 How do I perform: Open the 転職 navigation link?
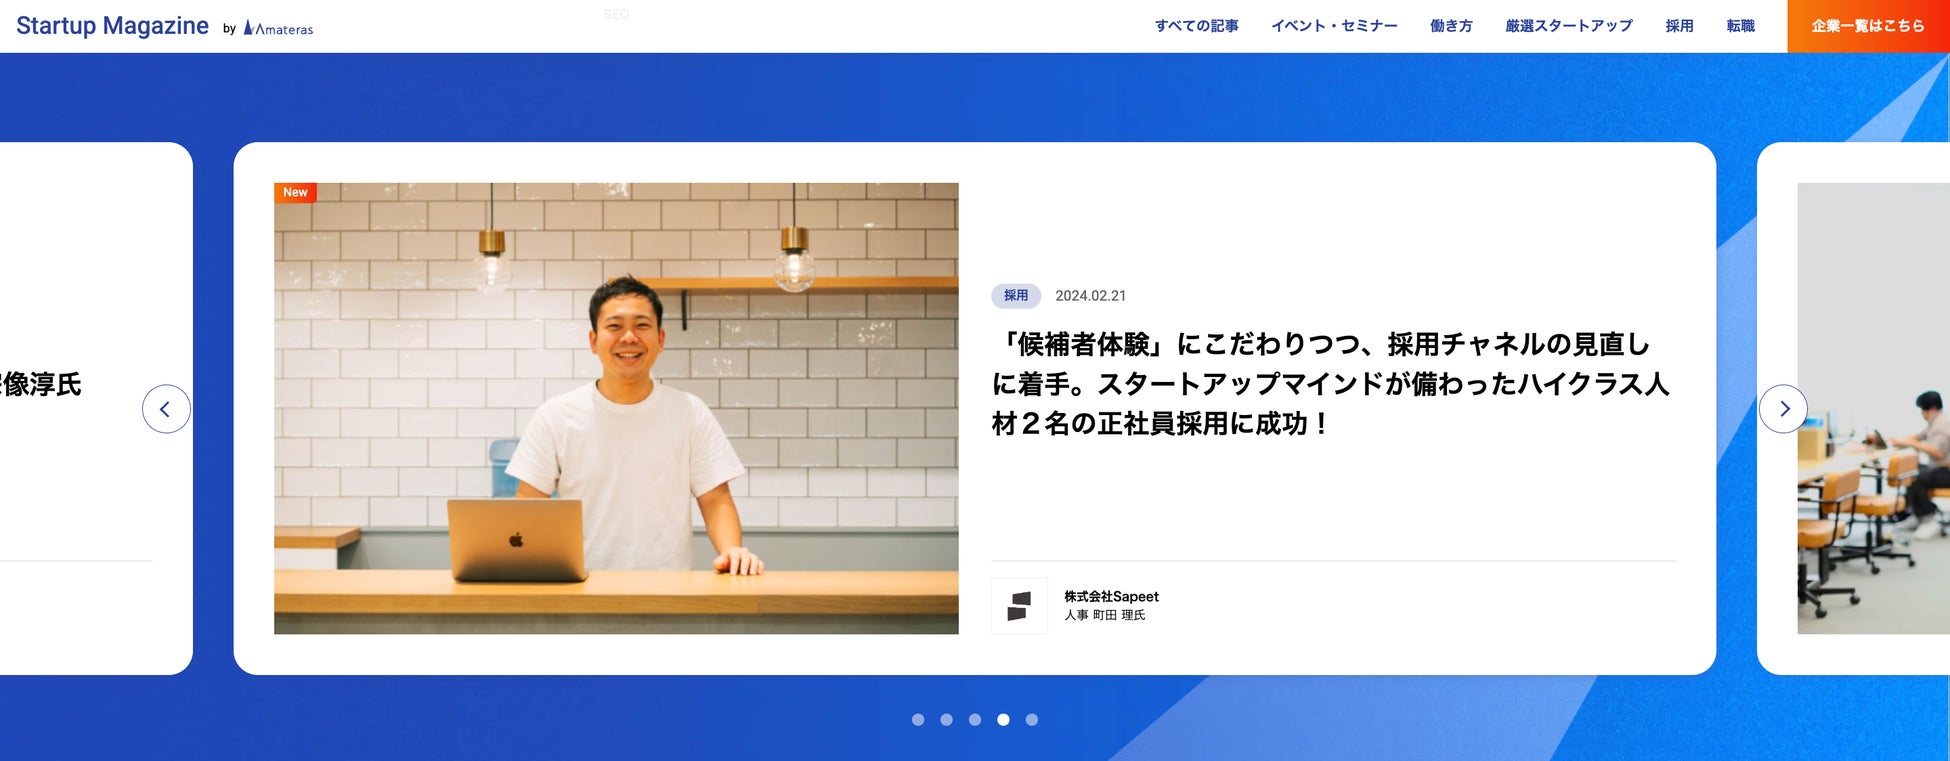[x=1740, y=26]
